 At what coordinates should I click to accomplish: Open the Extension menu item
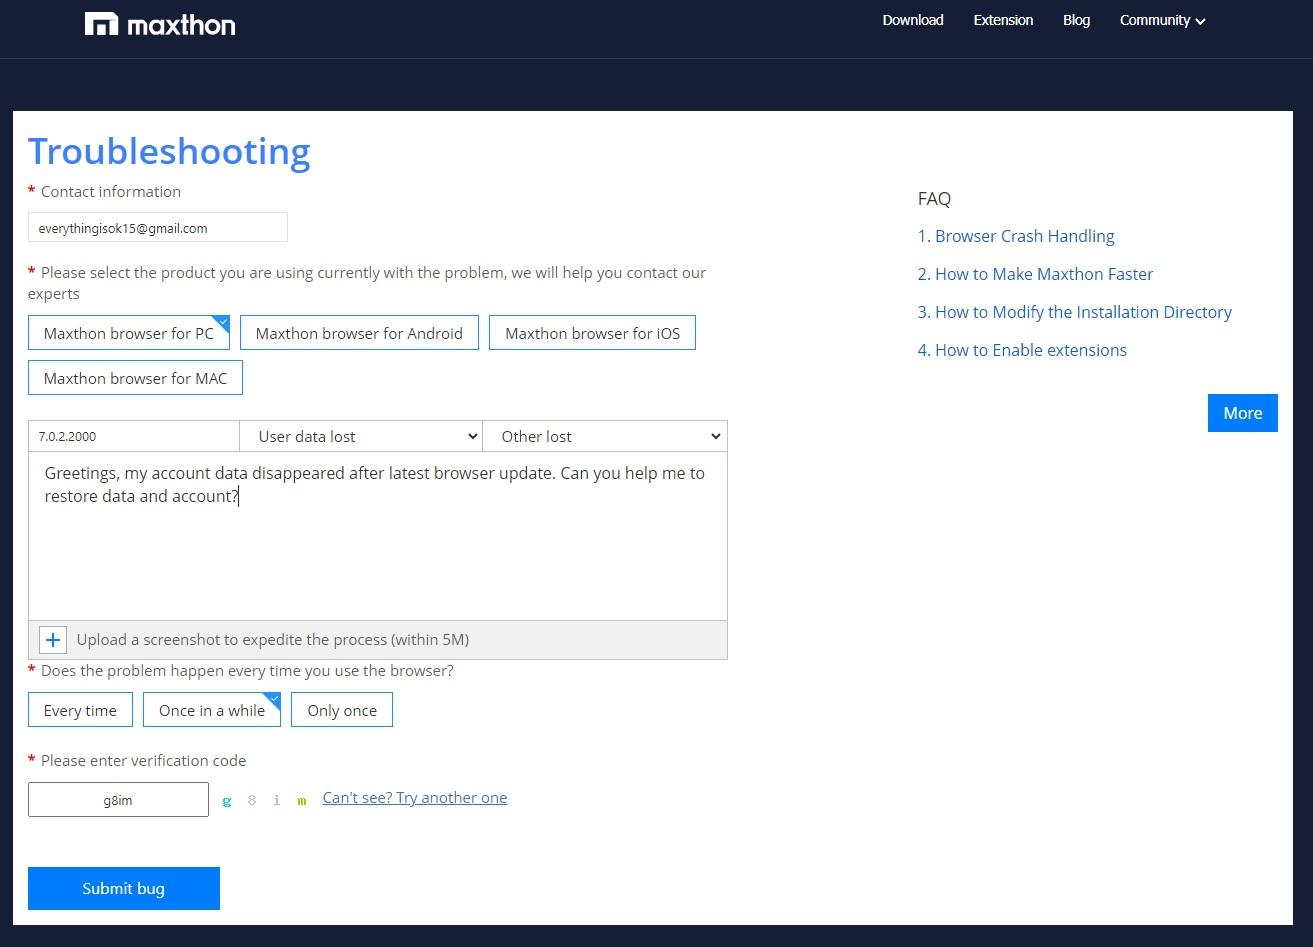(x=1003, y=20)
